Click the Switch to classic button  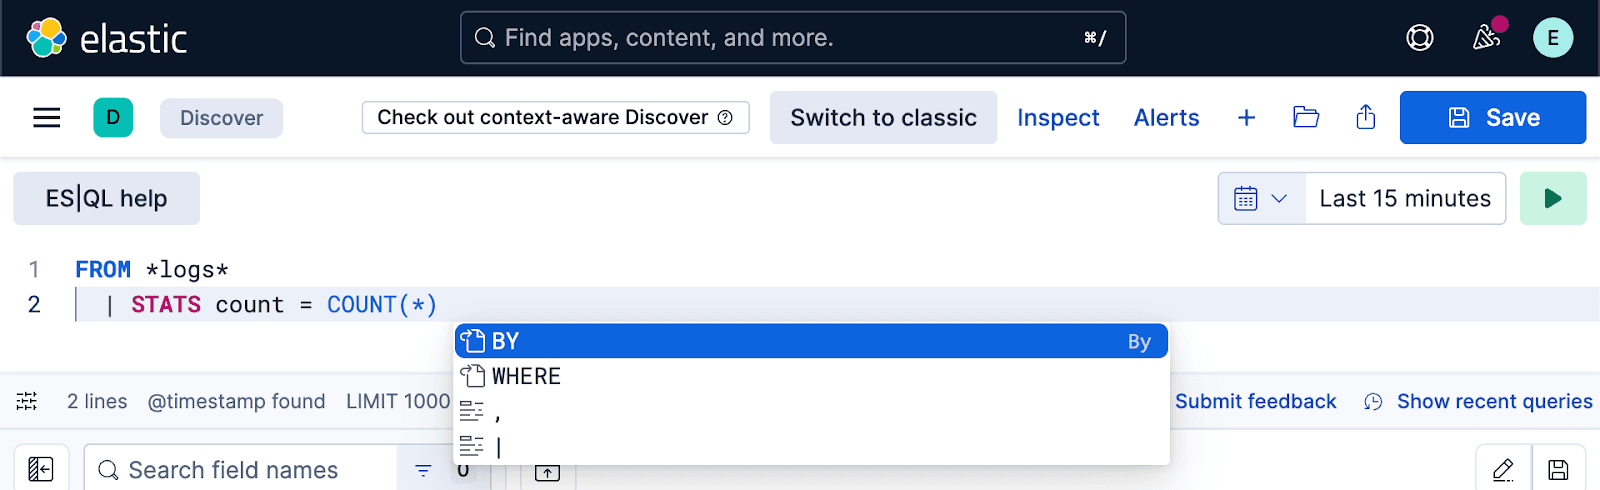click(x=883, y=118)
